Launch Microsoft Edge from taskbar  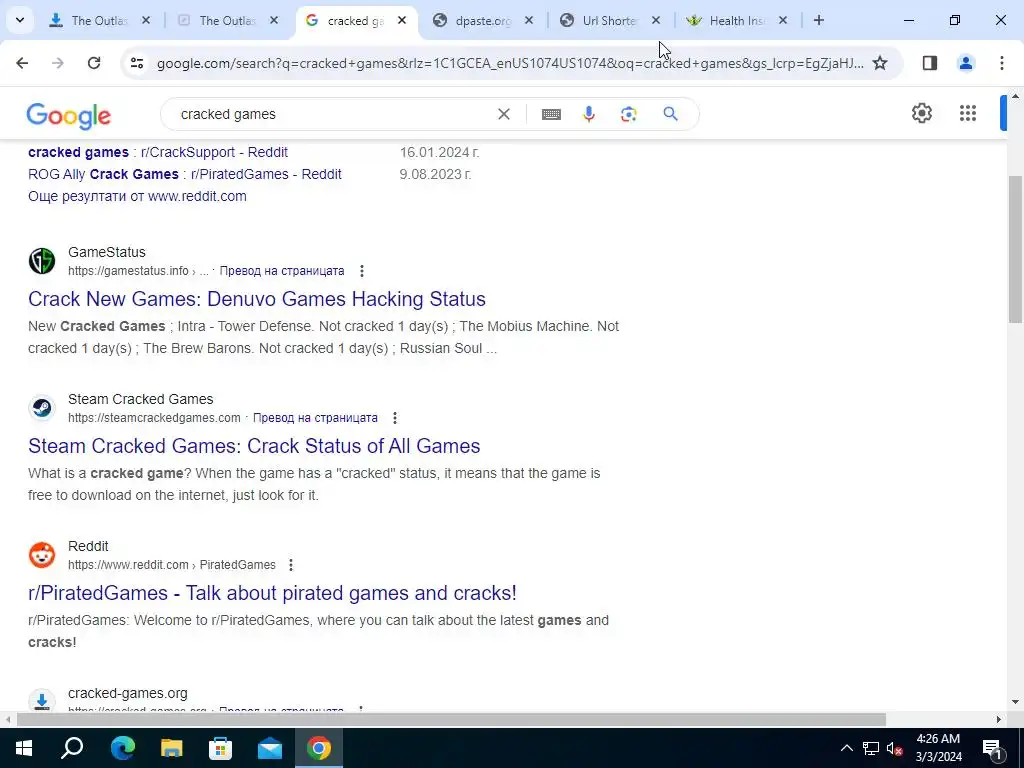pos(122,748)
